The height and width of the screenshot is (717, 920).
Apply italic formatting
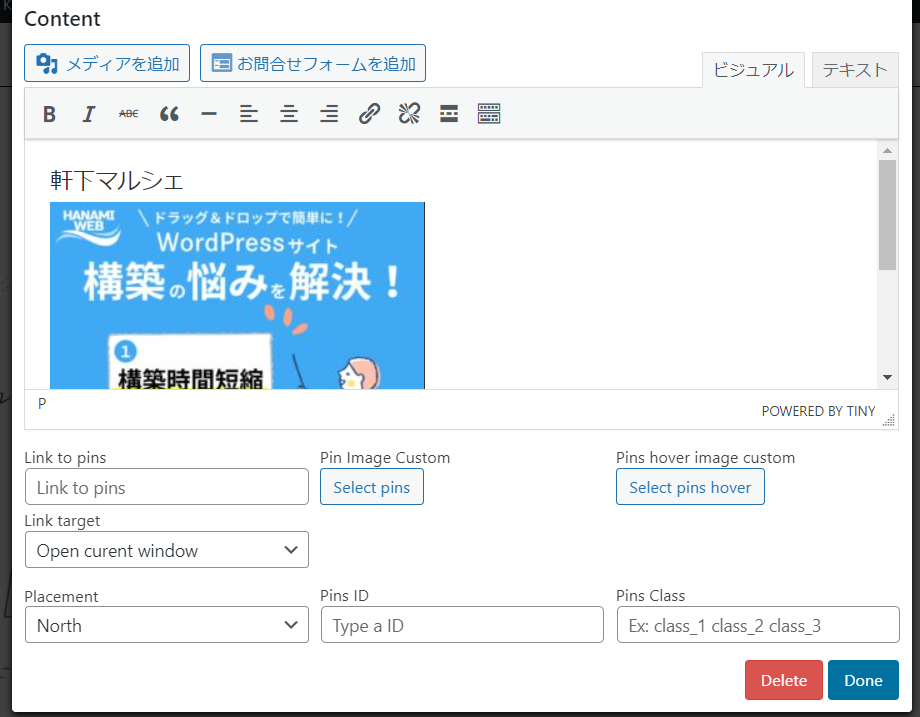89,114
